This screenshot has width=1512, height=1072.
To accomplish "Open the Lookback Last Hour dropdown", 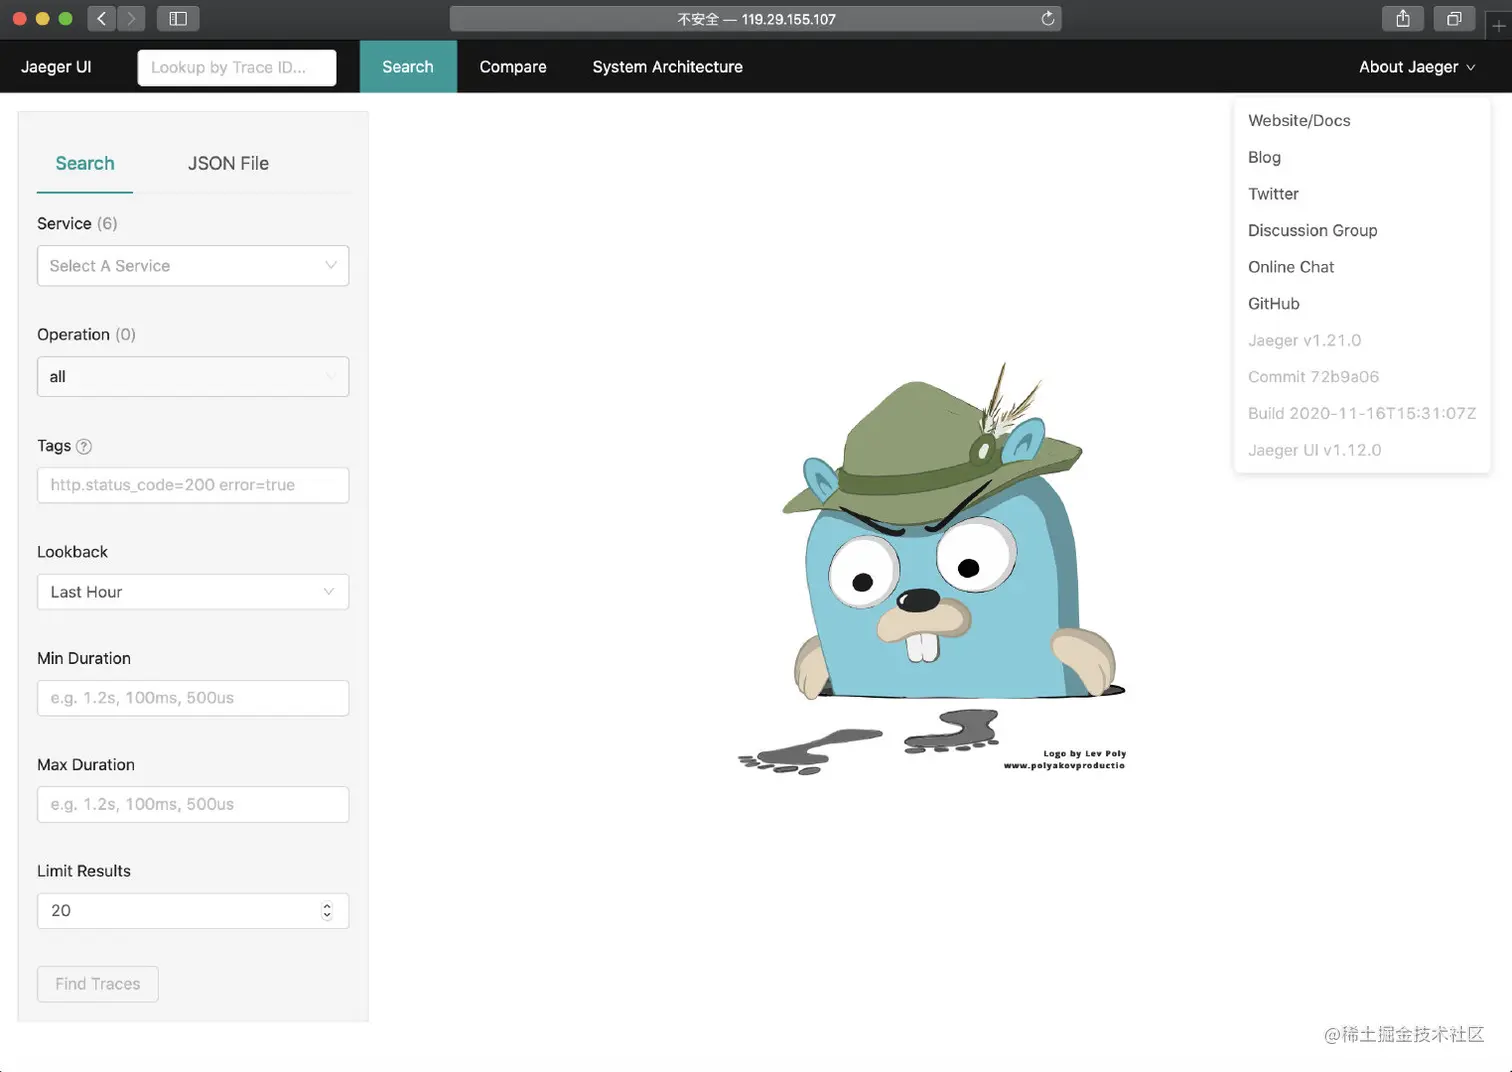I will click(193, 592).
